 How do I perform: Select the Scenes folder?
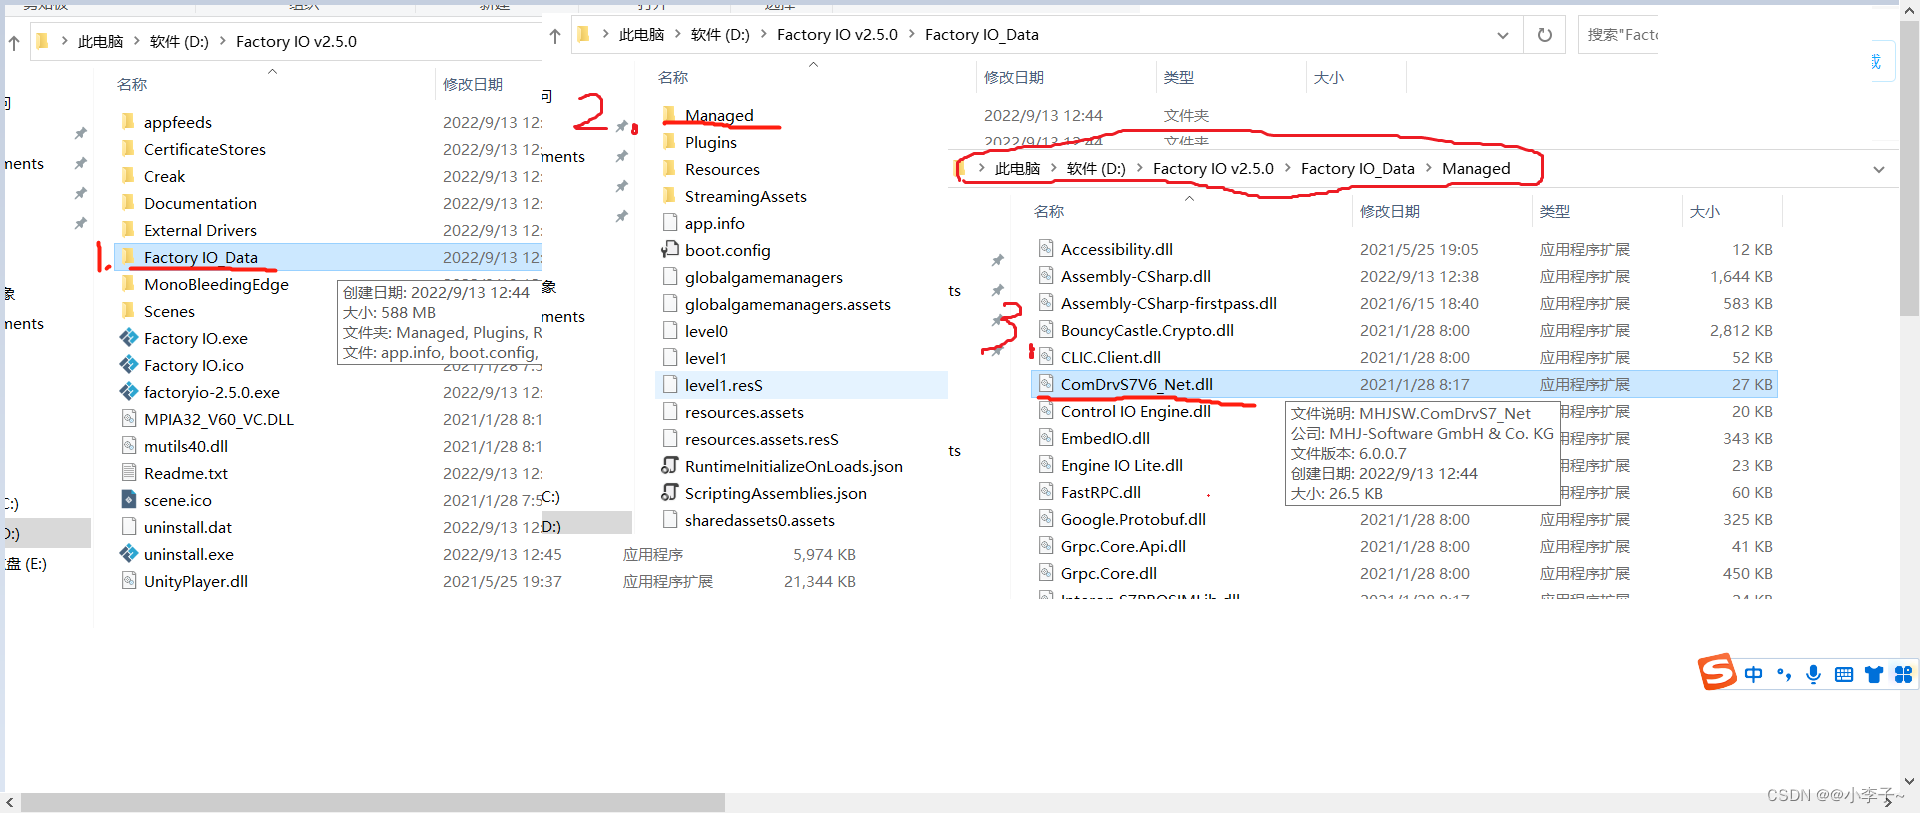[169, 311]
